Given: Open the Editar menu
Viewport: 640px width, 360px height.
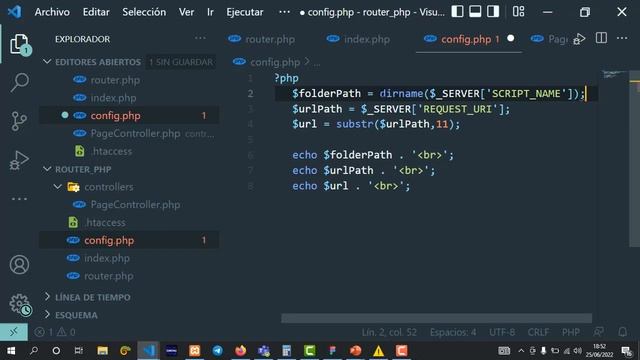Looking at the screenshot, I should 96,12.
